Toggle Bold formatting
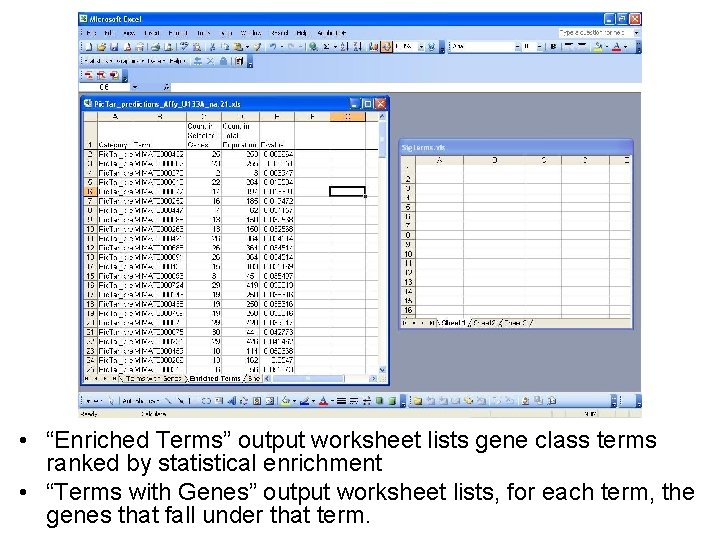Screen dimensions: 720x540 click(x=553, y=46)
